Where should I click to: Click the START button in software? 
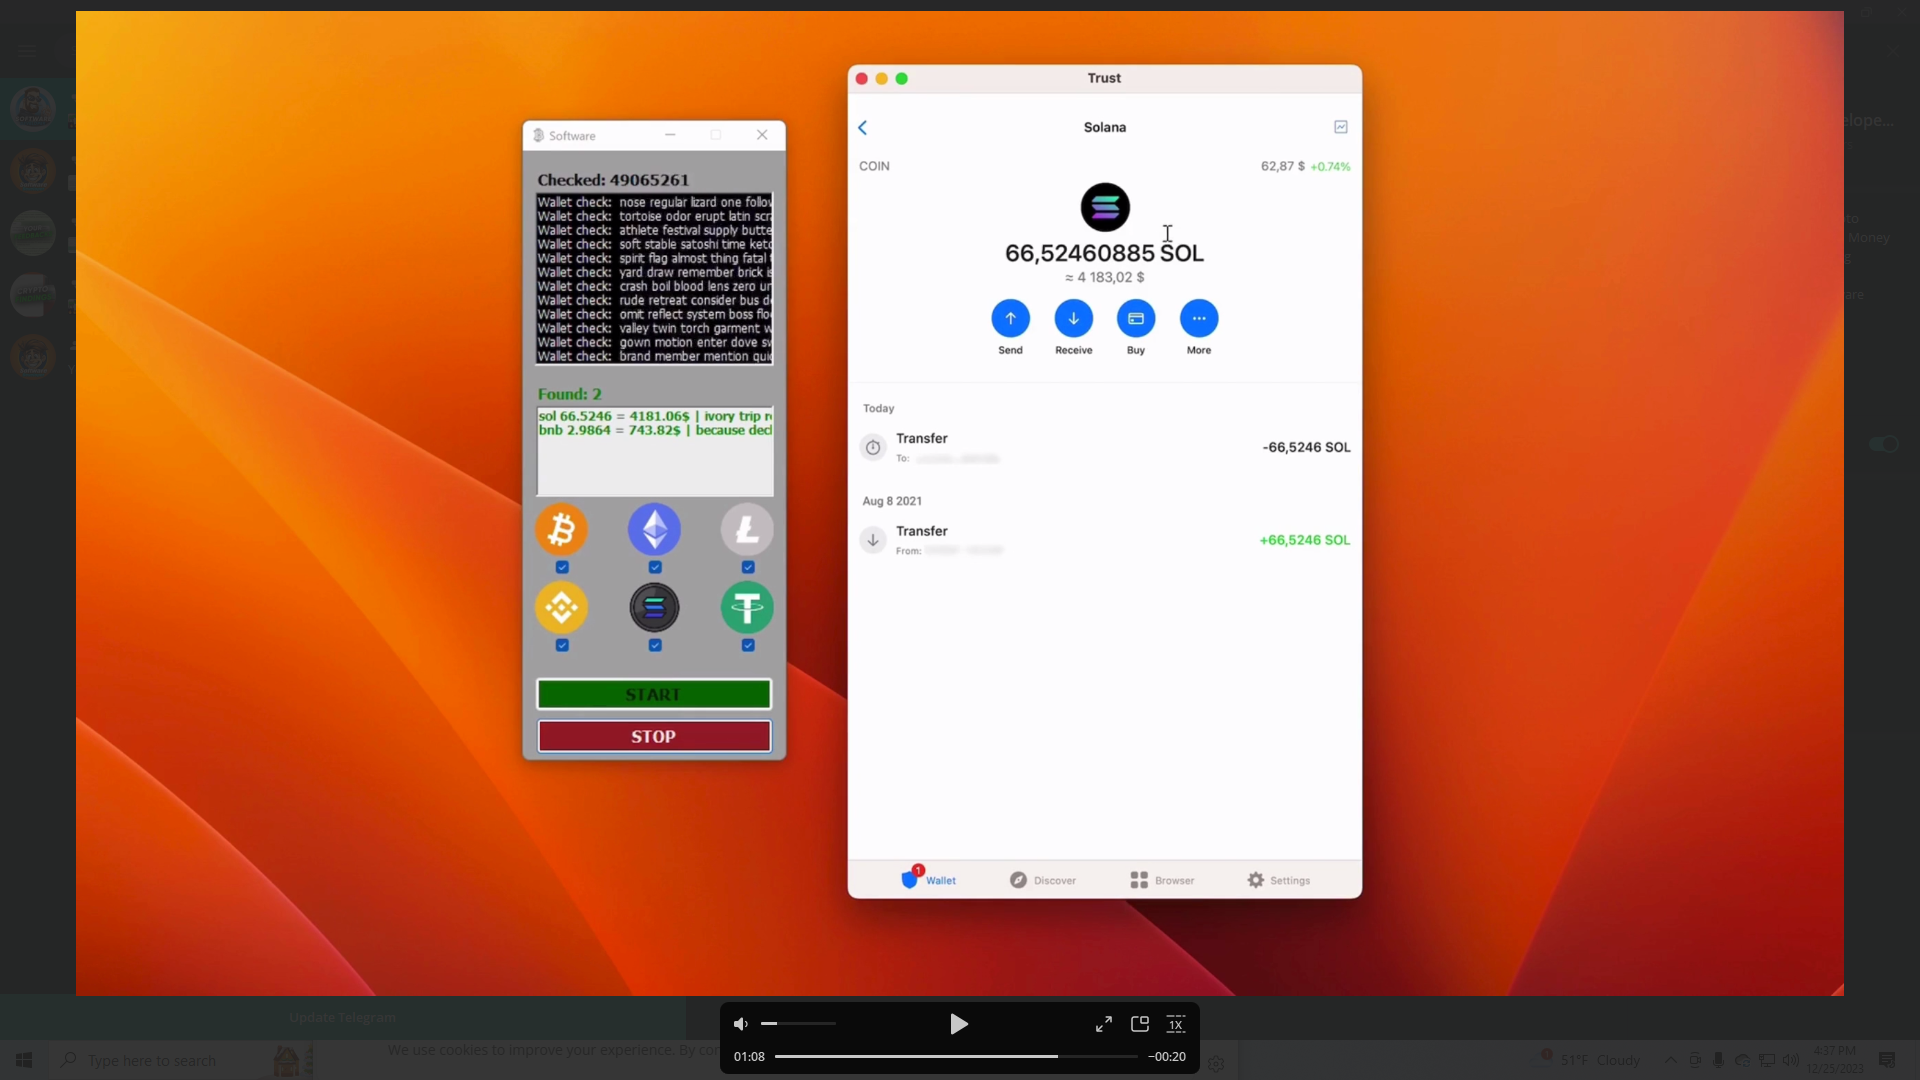tap(654, 694)
